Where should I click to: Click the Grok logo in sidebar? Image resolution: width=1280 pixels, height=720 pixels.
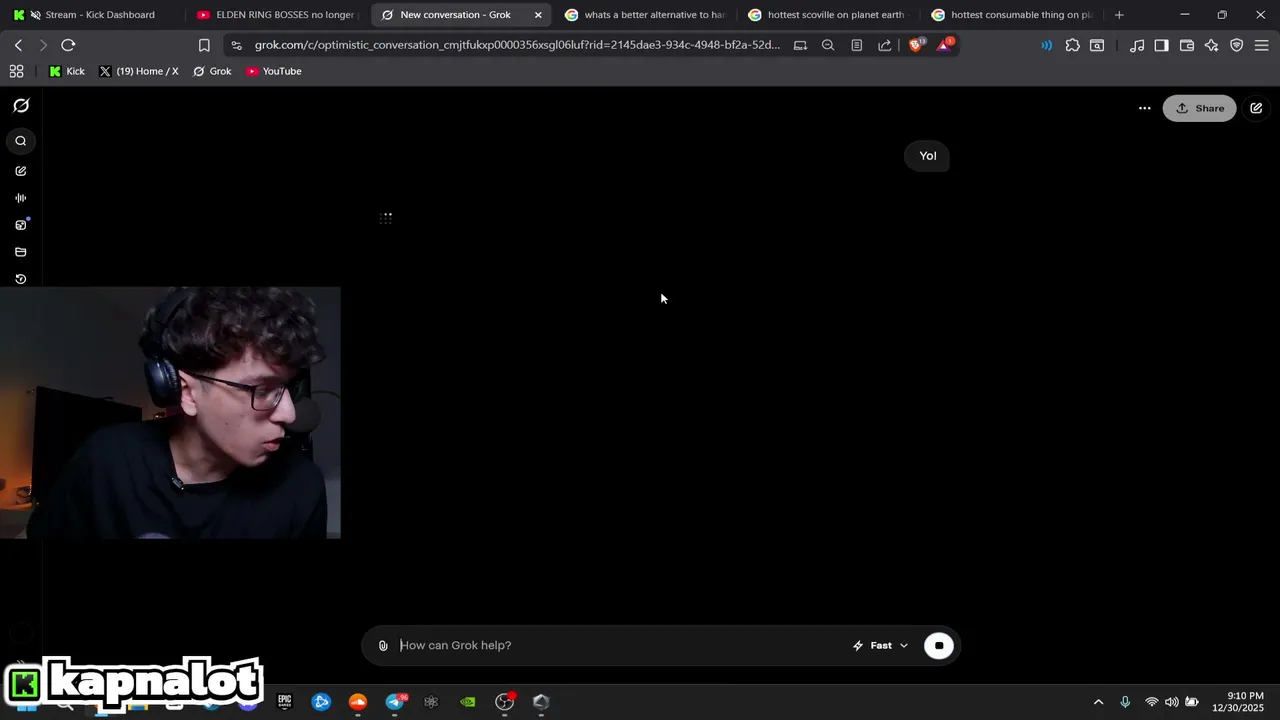click(21, 106)
